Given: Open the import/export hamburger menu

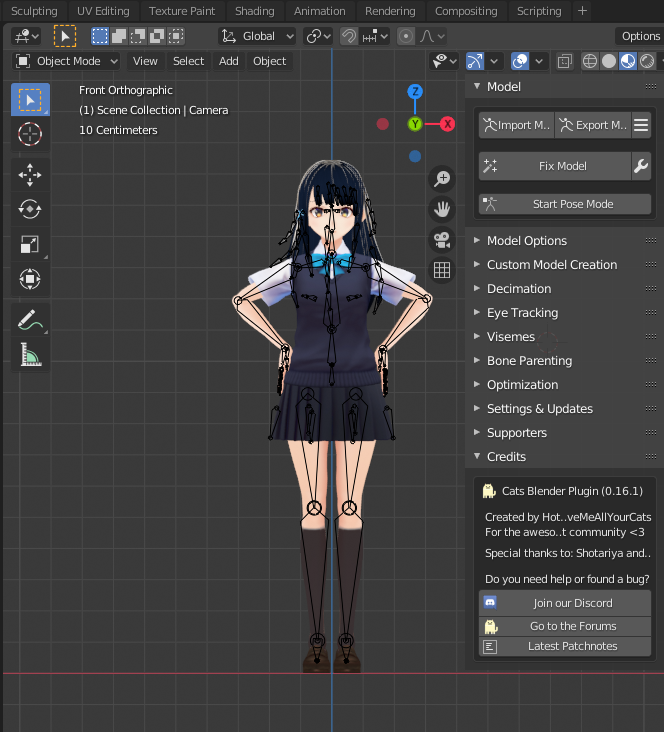Looking at the screenshot, I should coord(641,125).
